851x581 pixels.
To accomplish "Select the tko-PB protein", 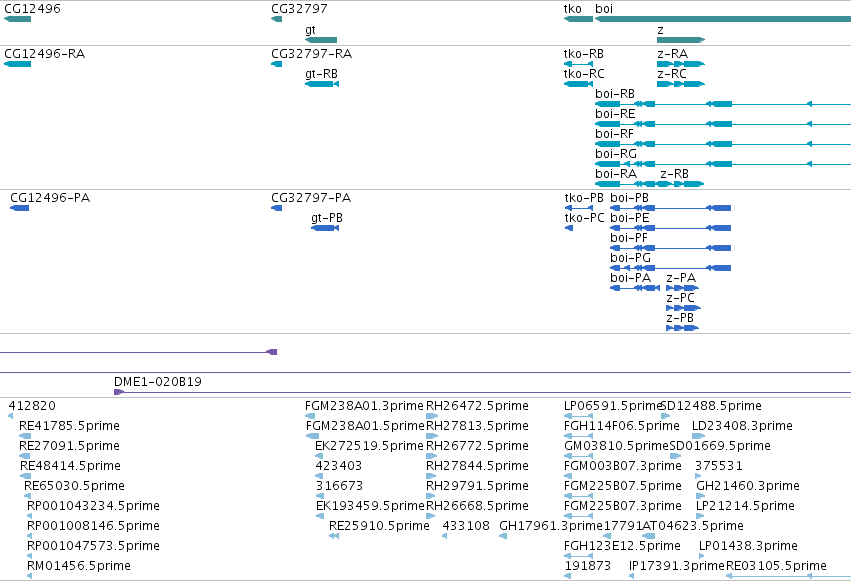I will (x=579, y=208).
